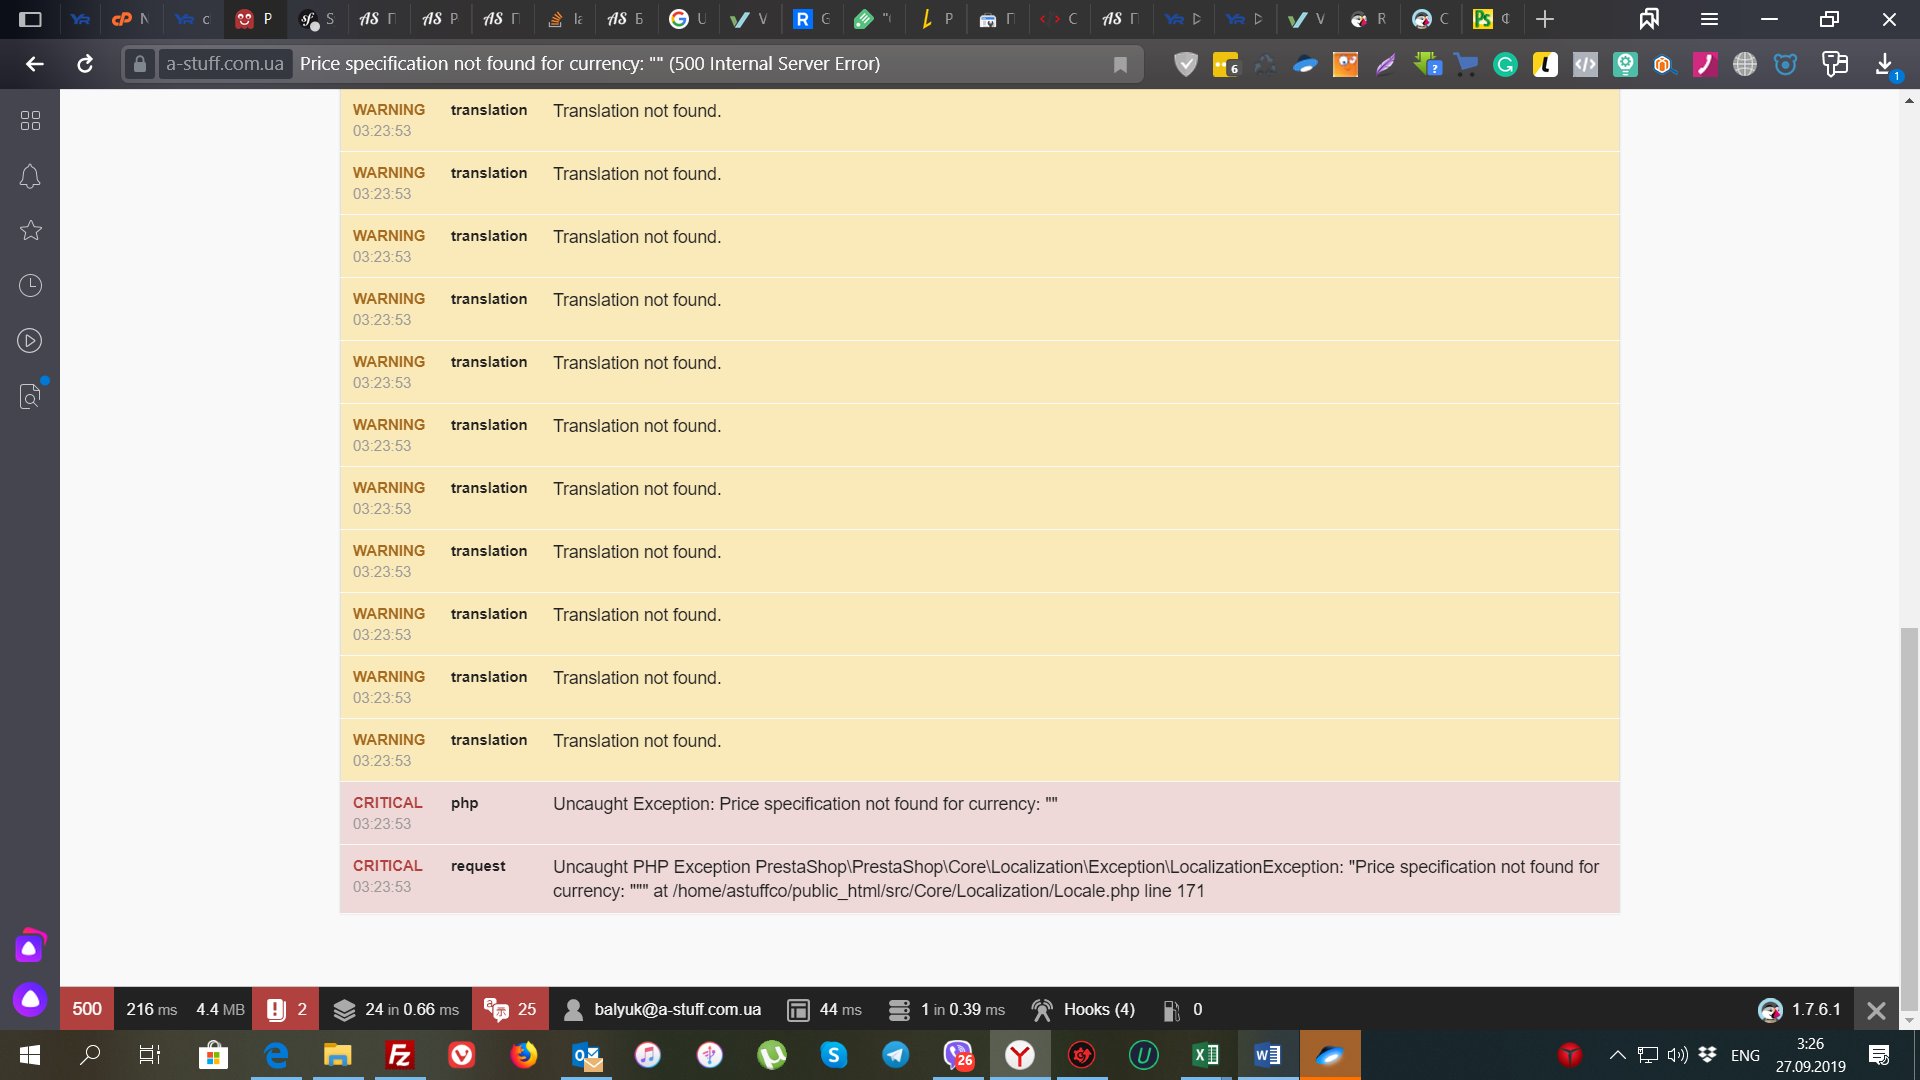This screenshot has width=1920, height=1080.
Task: Reload the current page
Action: point(85,64)
